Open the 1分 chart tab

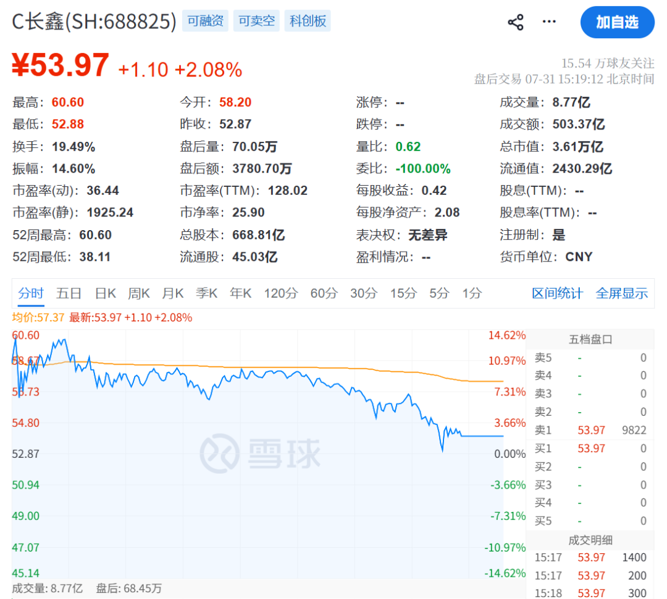click(472, 293)
